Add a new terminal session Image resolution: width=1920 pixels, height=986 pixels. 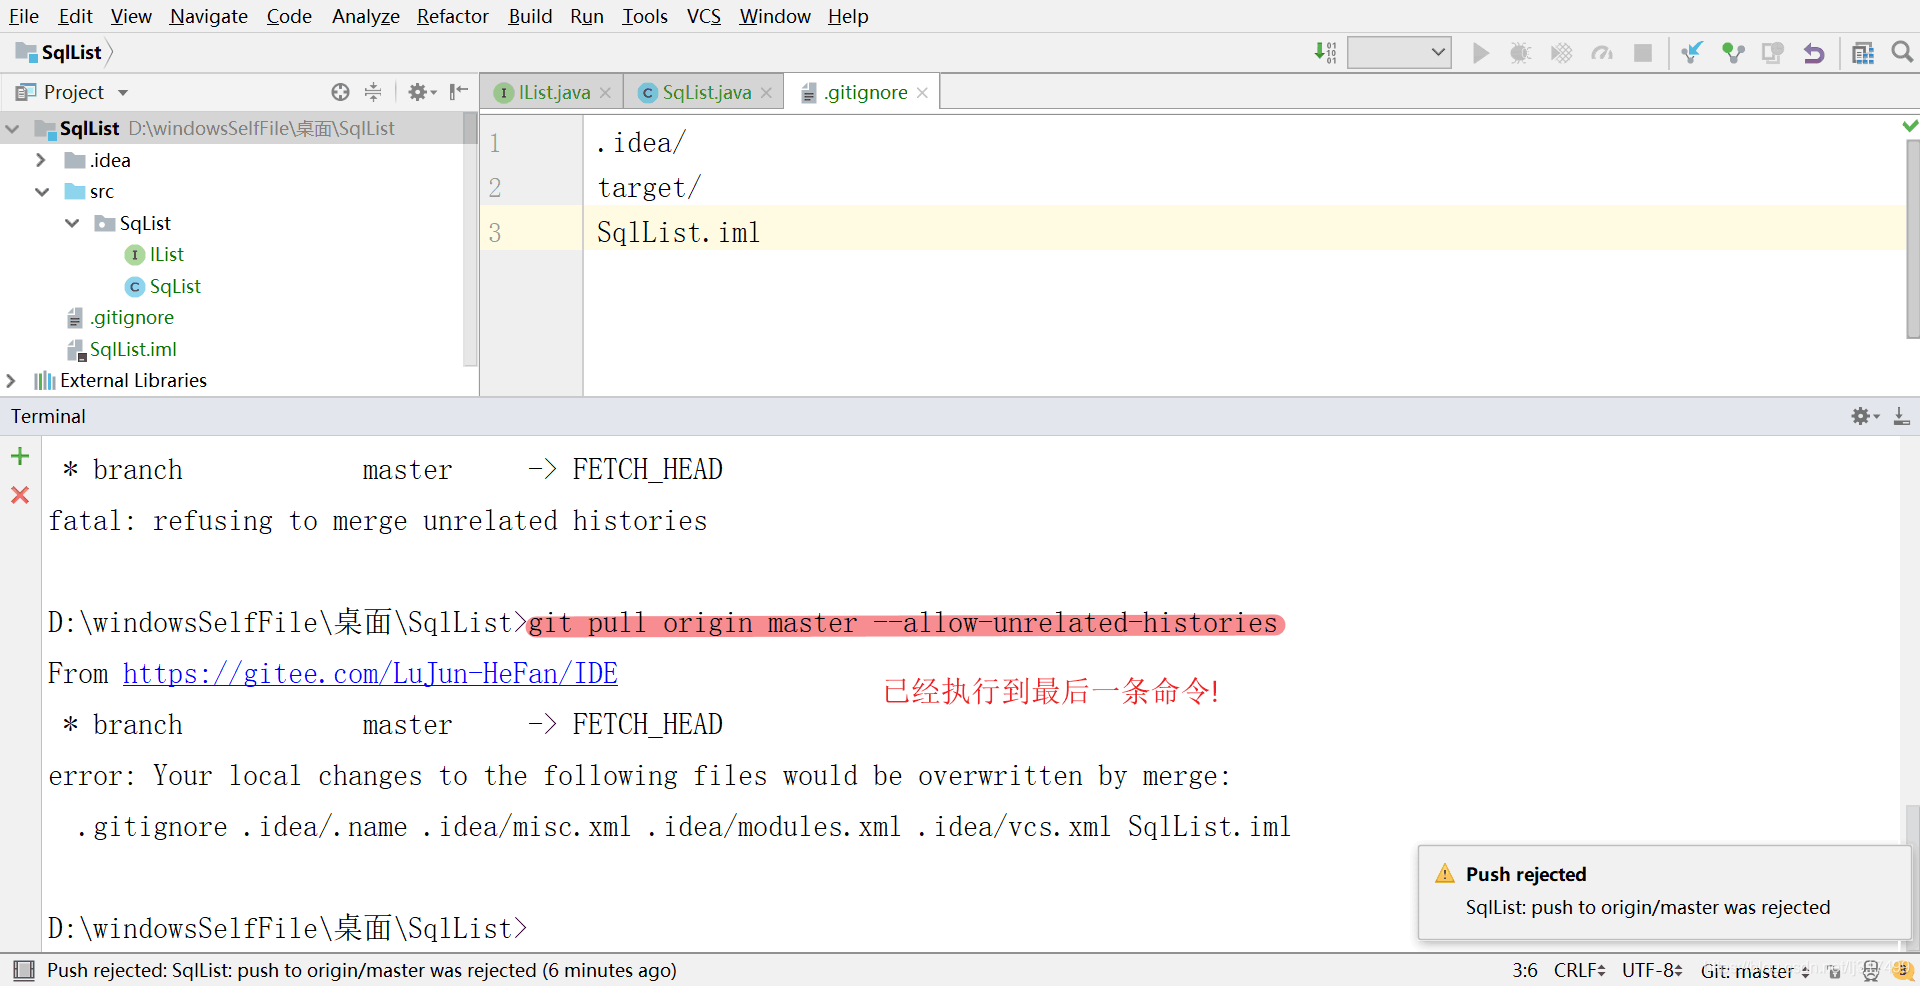(20, 457)
